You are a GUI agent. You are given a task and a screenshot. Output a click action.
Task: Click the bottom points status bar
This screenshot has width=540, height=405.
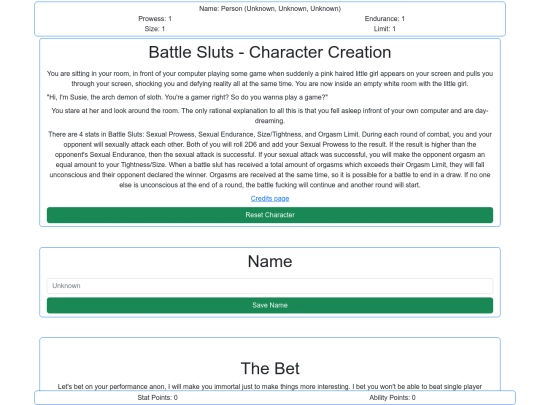pyautogui.click(x=275, y=397)
